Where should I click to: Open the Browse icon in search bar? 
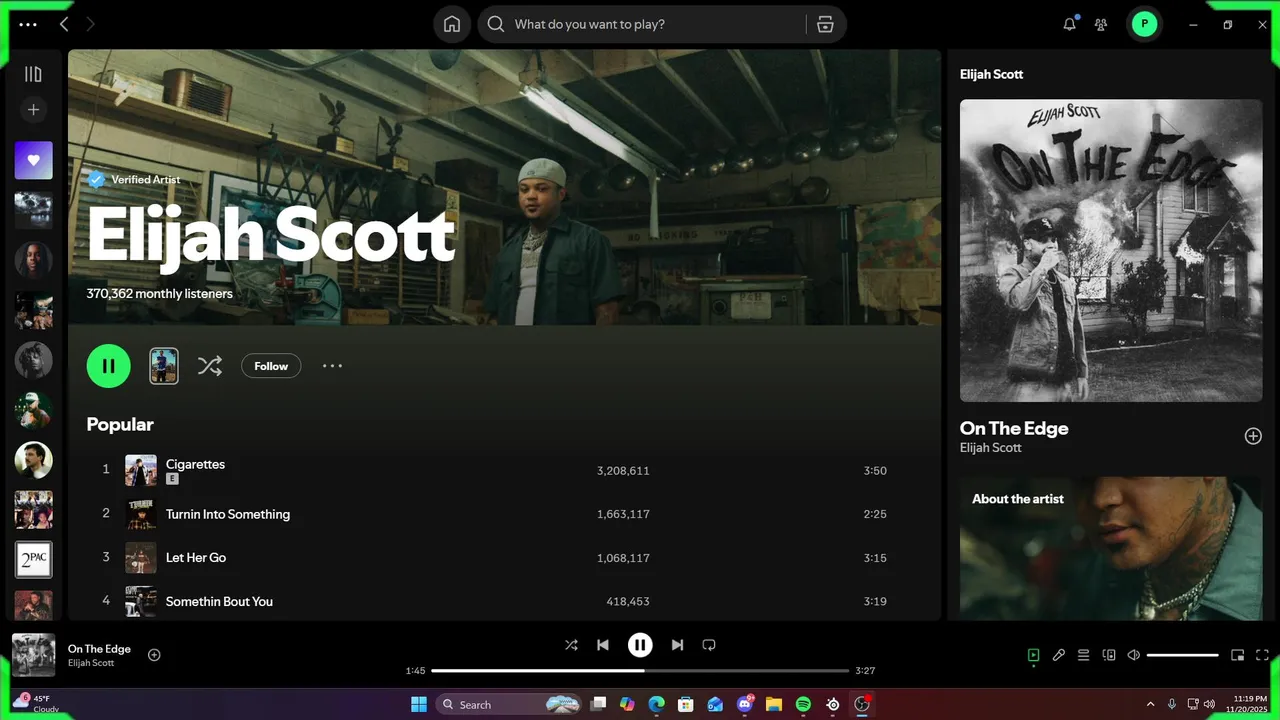pyautogui.click(x=825, y=24)
